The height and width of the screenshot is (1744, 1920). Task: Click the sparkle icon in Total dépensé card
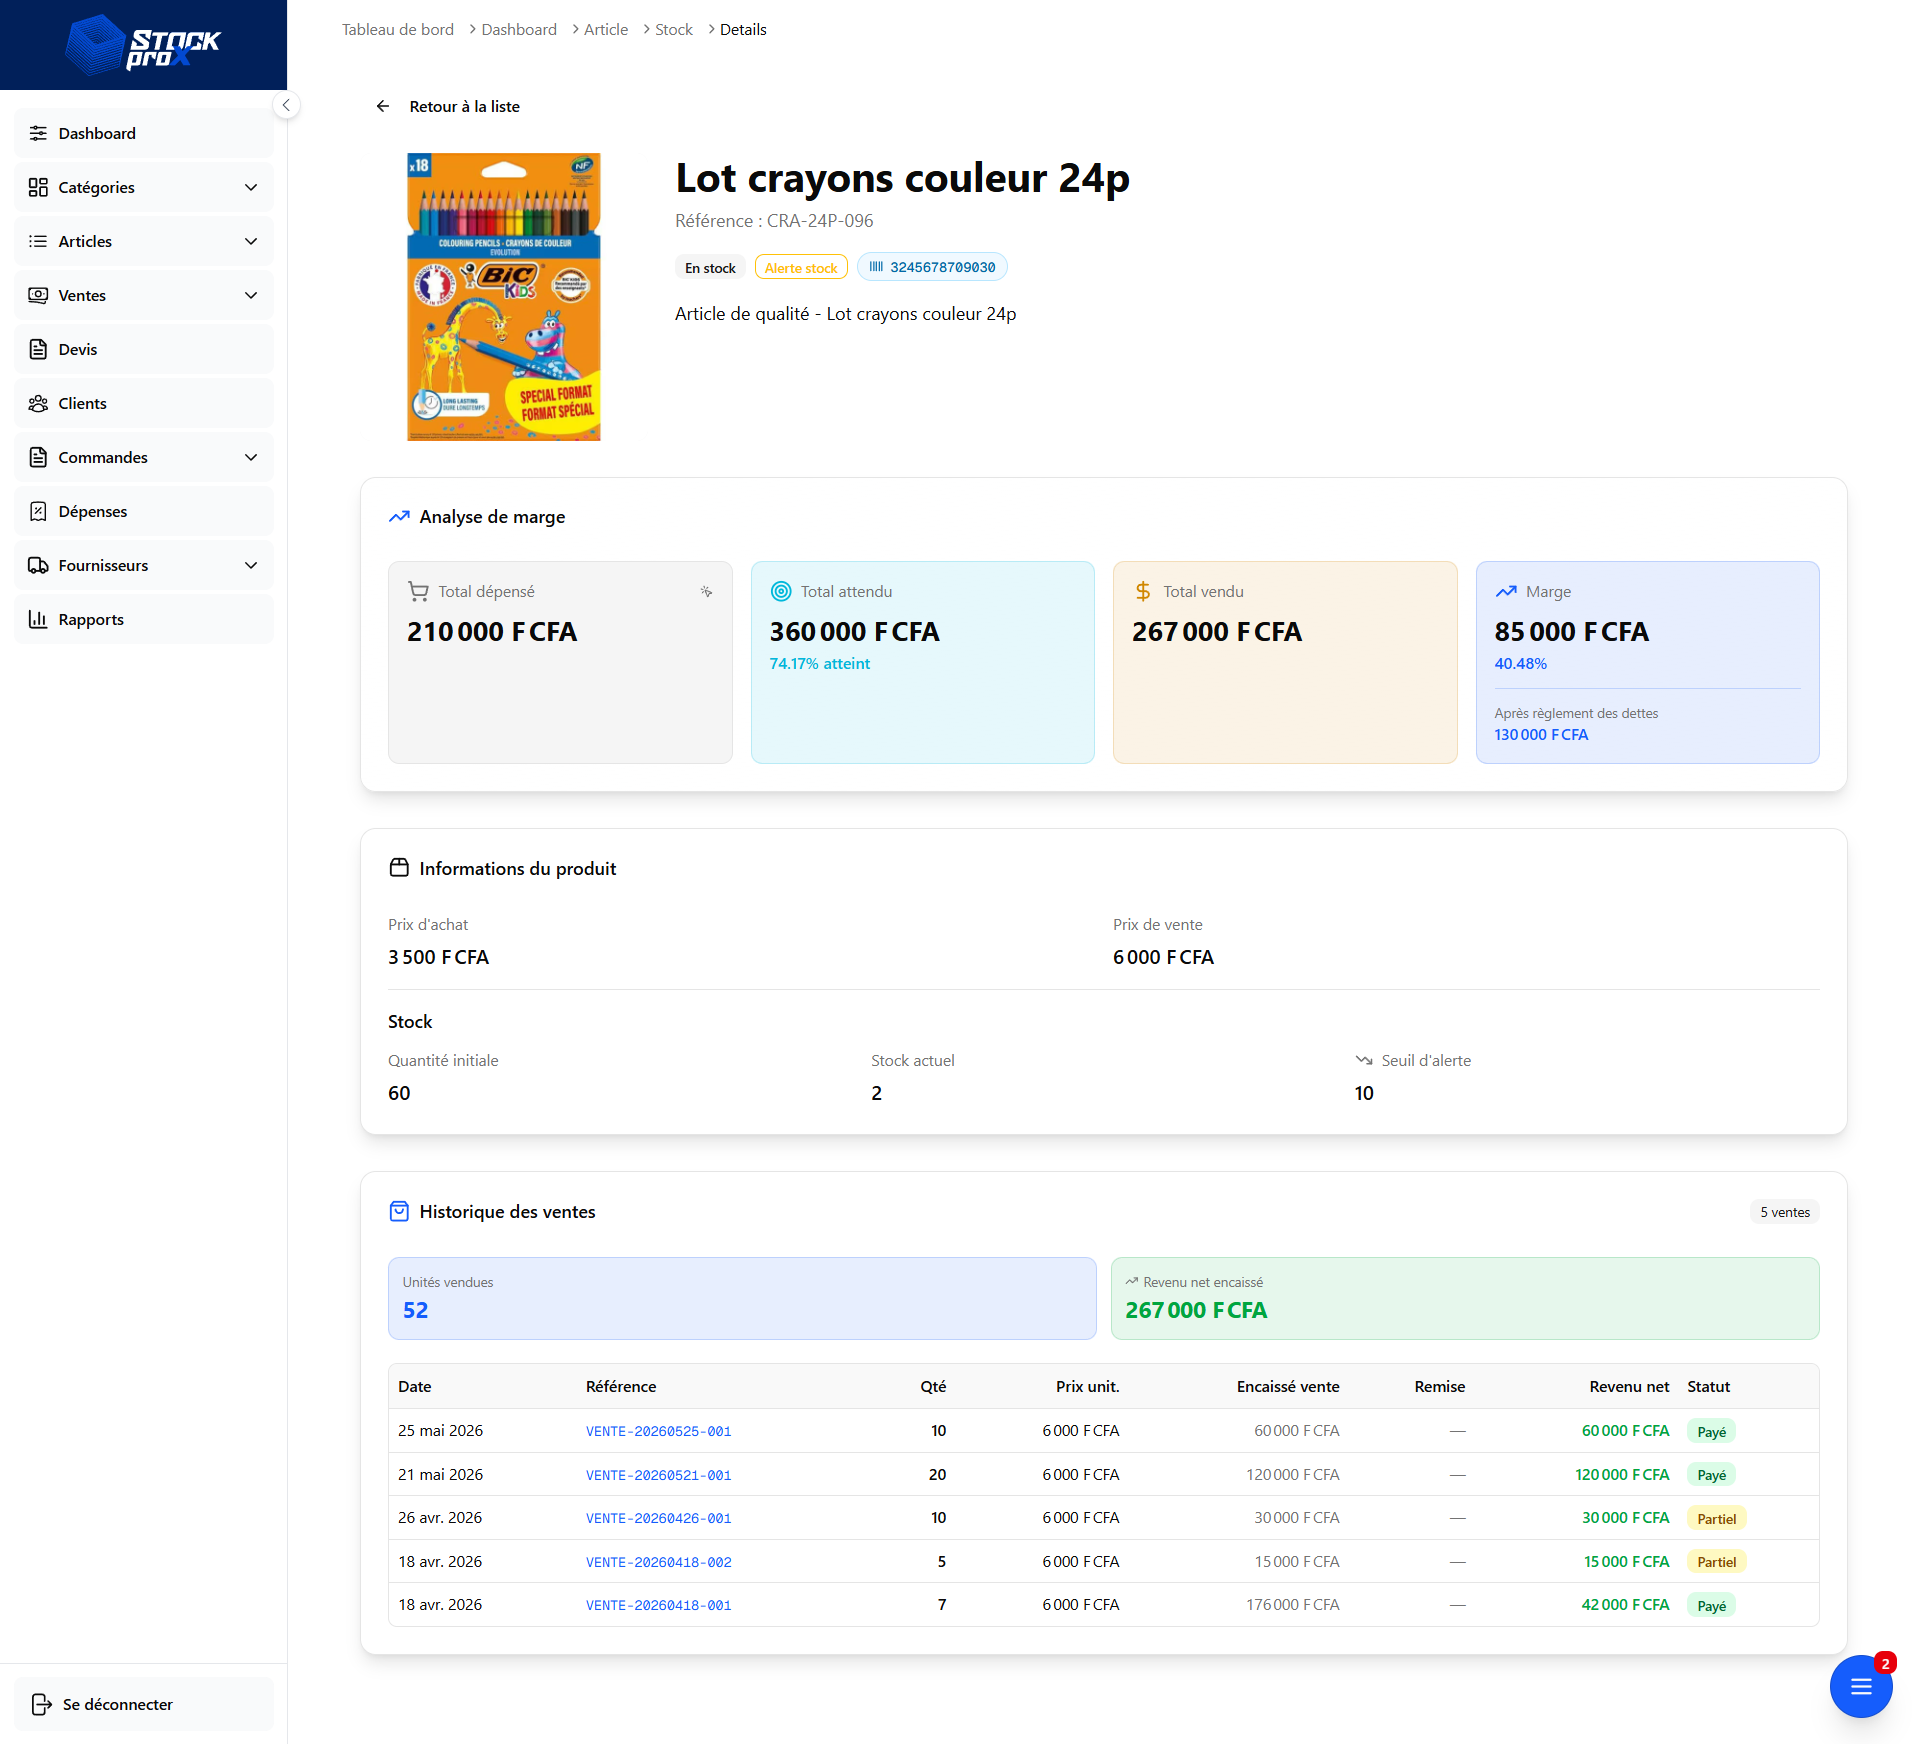[706, 591]
